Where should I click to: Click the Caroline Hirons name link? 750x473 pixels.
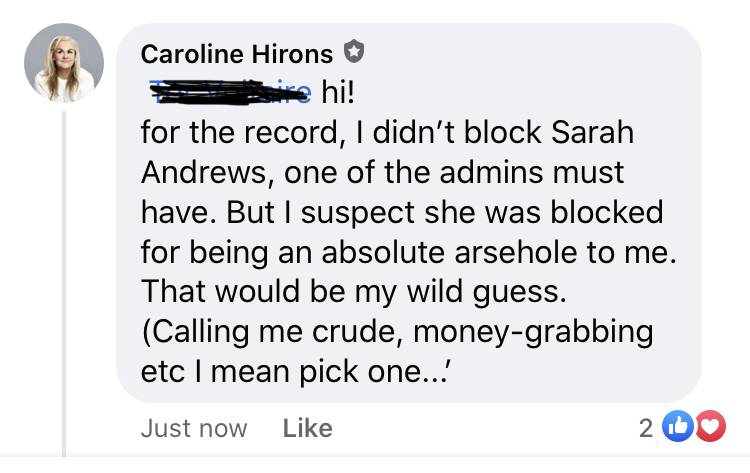pyautogui.click(x=237, y=54)
